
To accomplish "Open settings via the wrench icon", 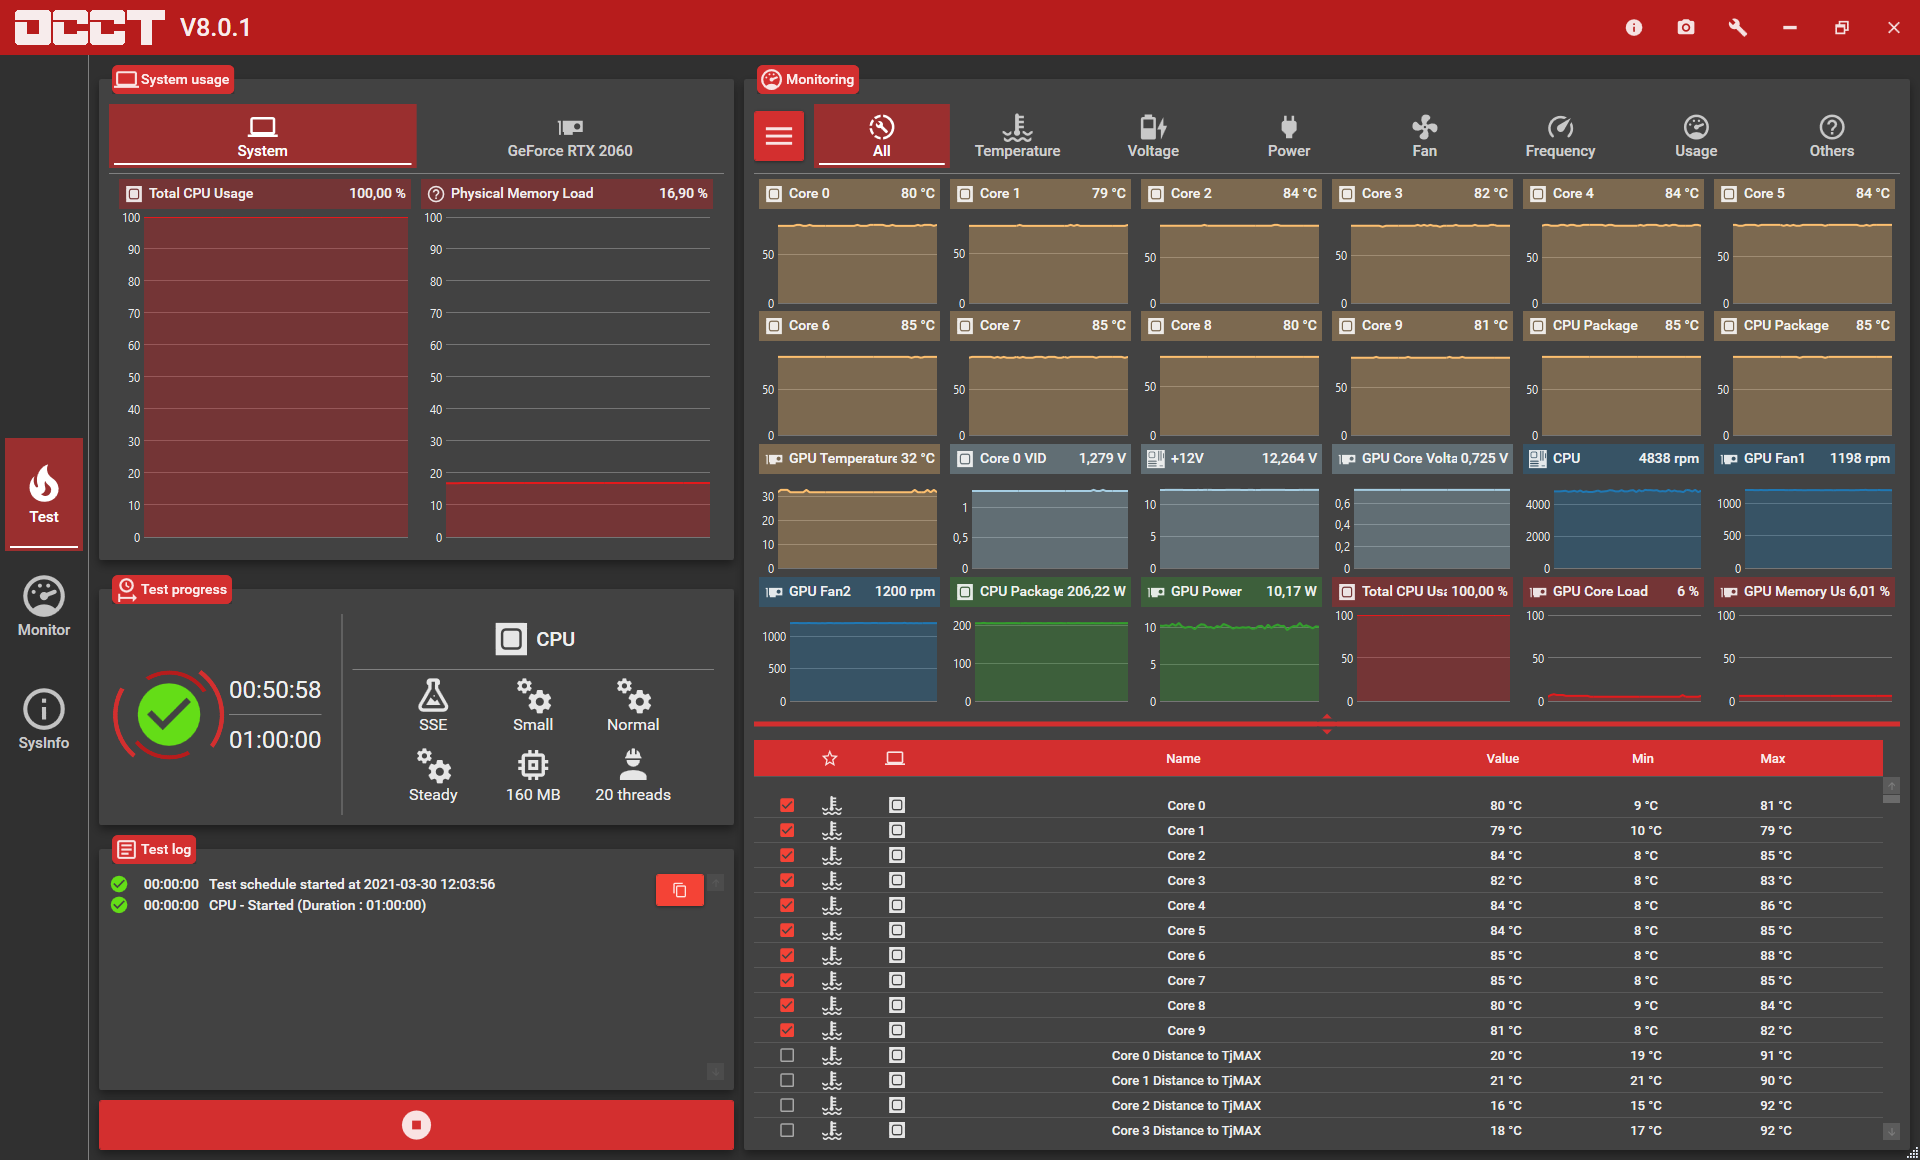I will [1738, 27].
